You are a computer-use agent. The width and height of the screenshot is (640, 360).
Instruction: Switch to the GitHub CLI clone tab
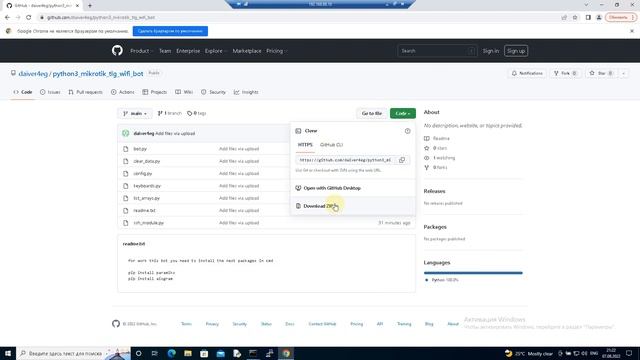coord(331,145)
